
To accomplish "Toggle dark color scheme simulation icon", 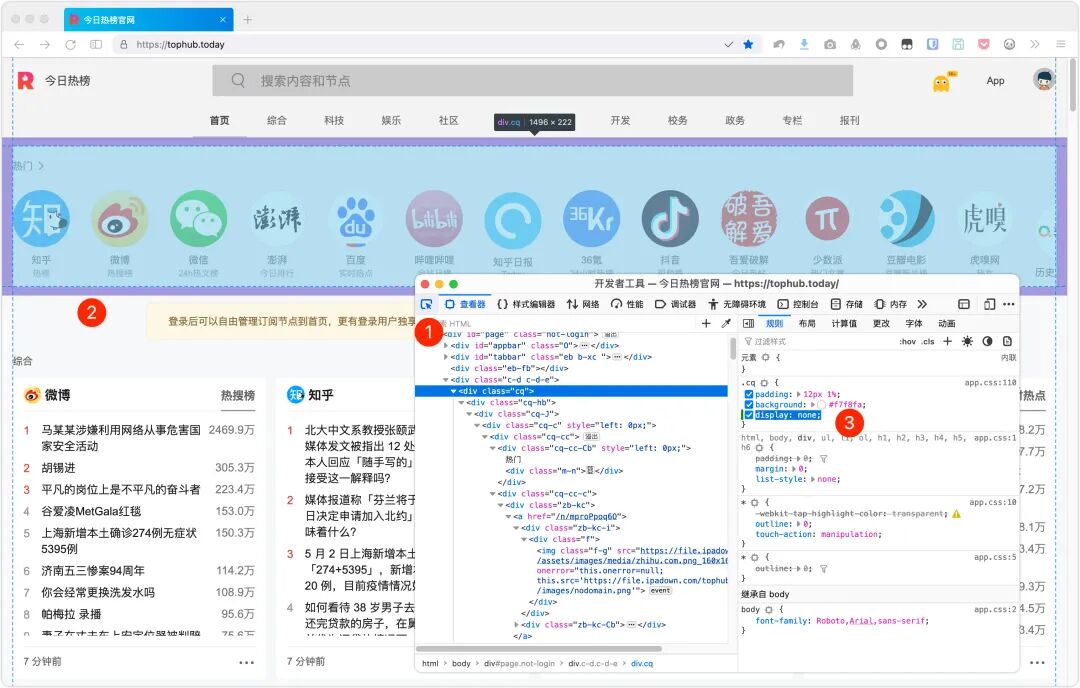I will [988, 341].
